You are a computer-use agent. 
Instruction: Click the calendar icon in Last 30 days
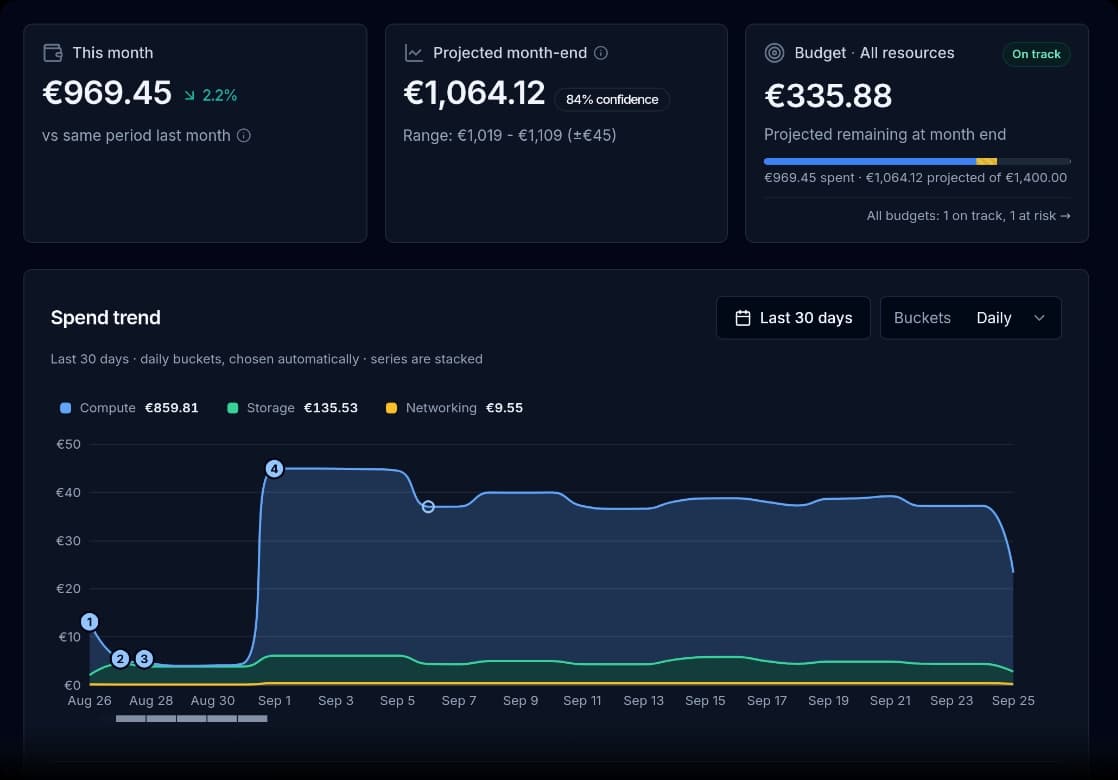(x=743, y=318)
